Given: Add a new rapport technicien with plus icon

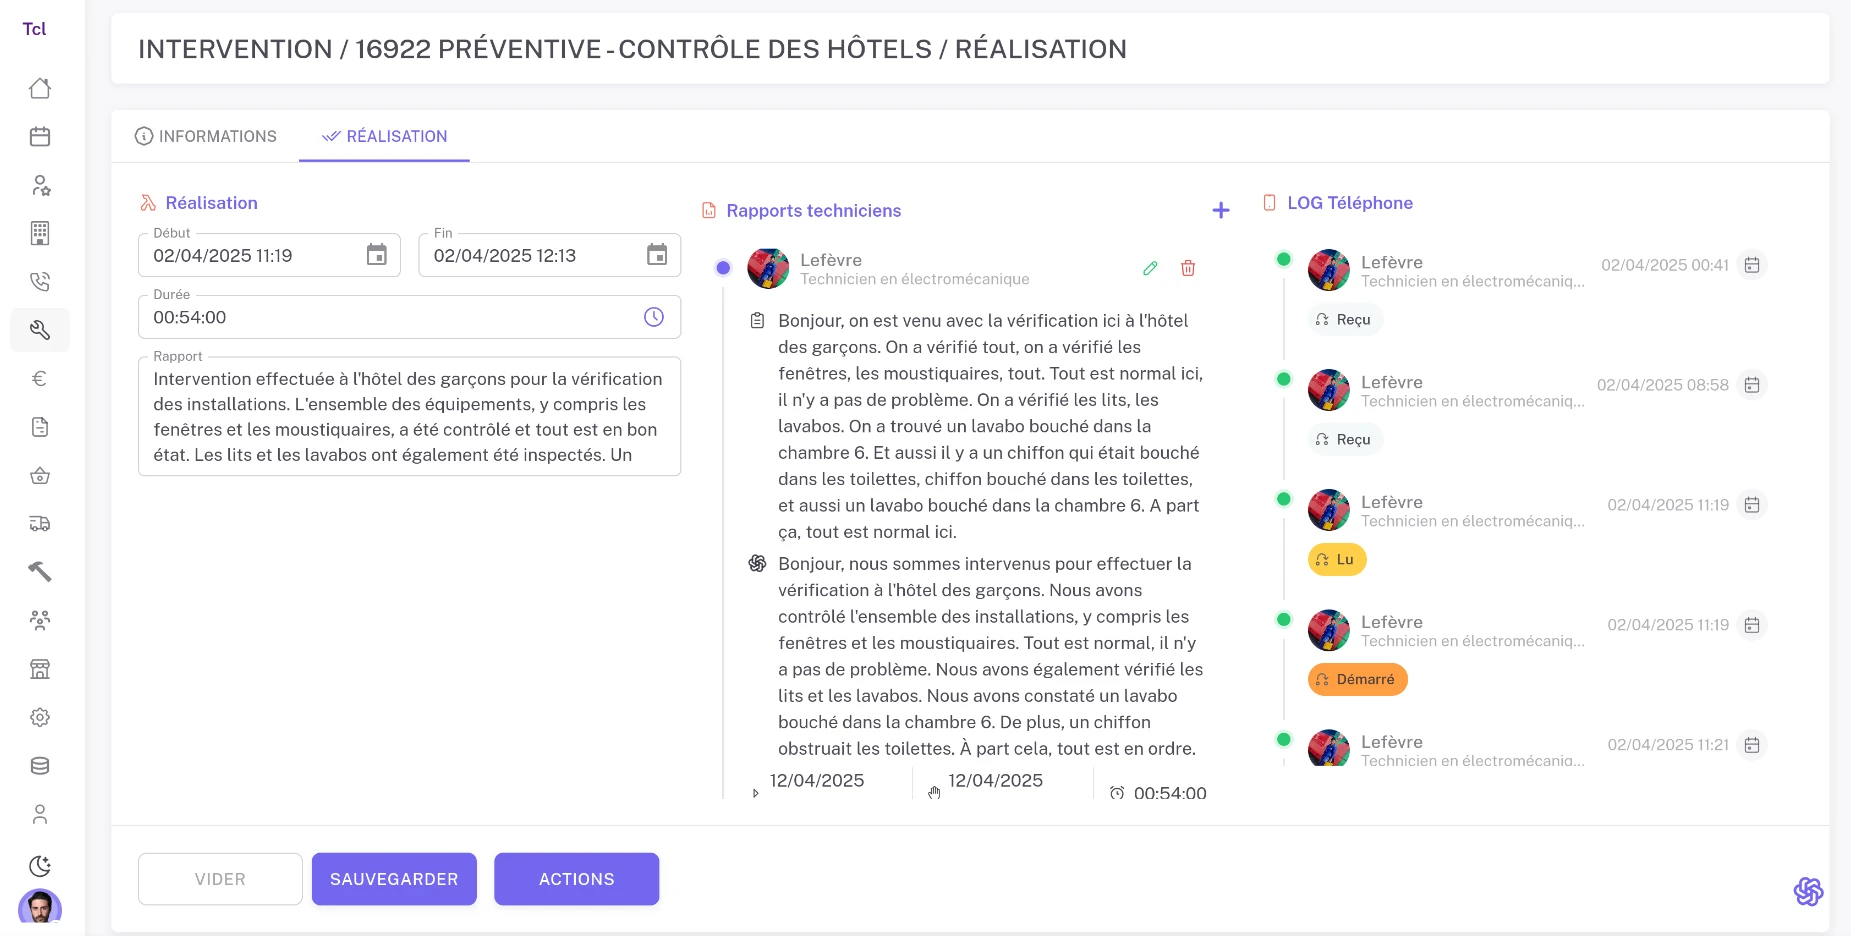Looking at the screenshot, I should 1221,210.
